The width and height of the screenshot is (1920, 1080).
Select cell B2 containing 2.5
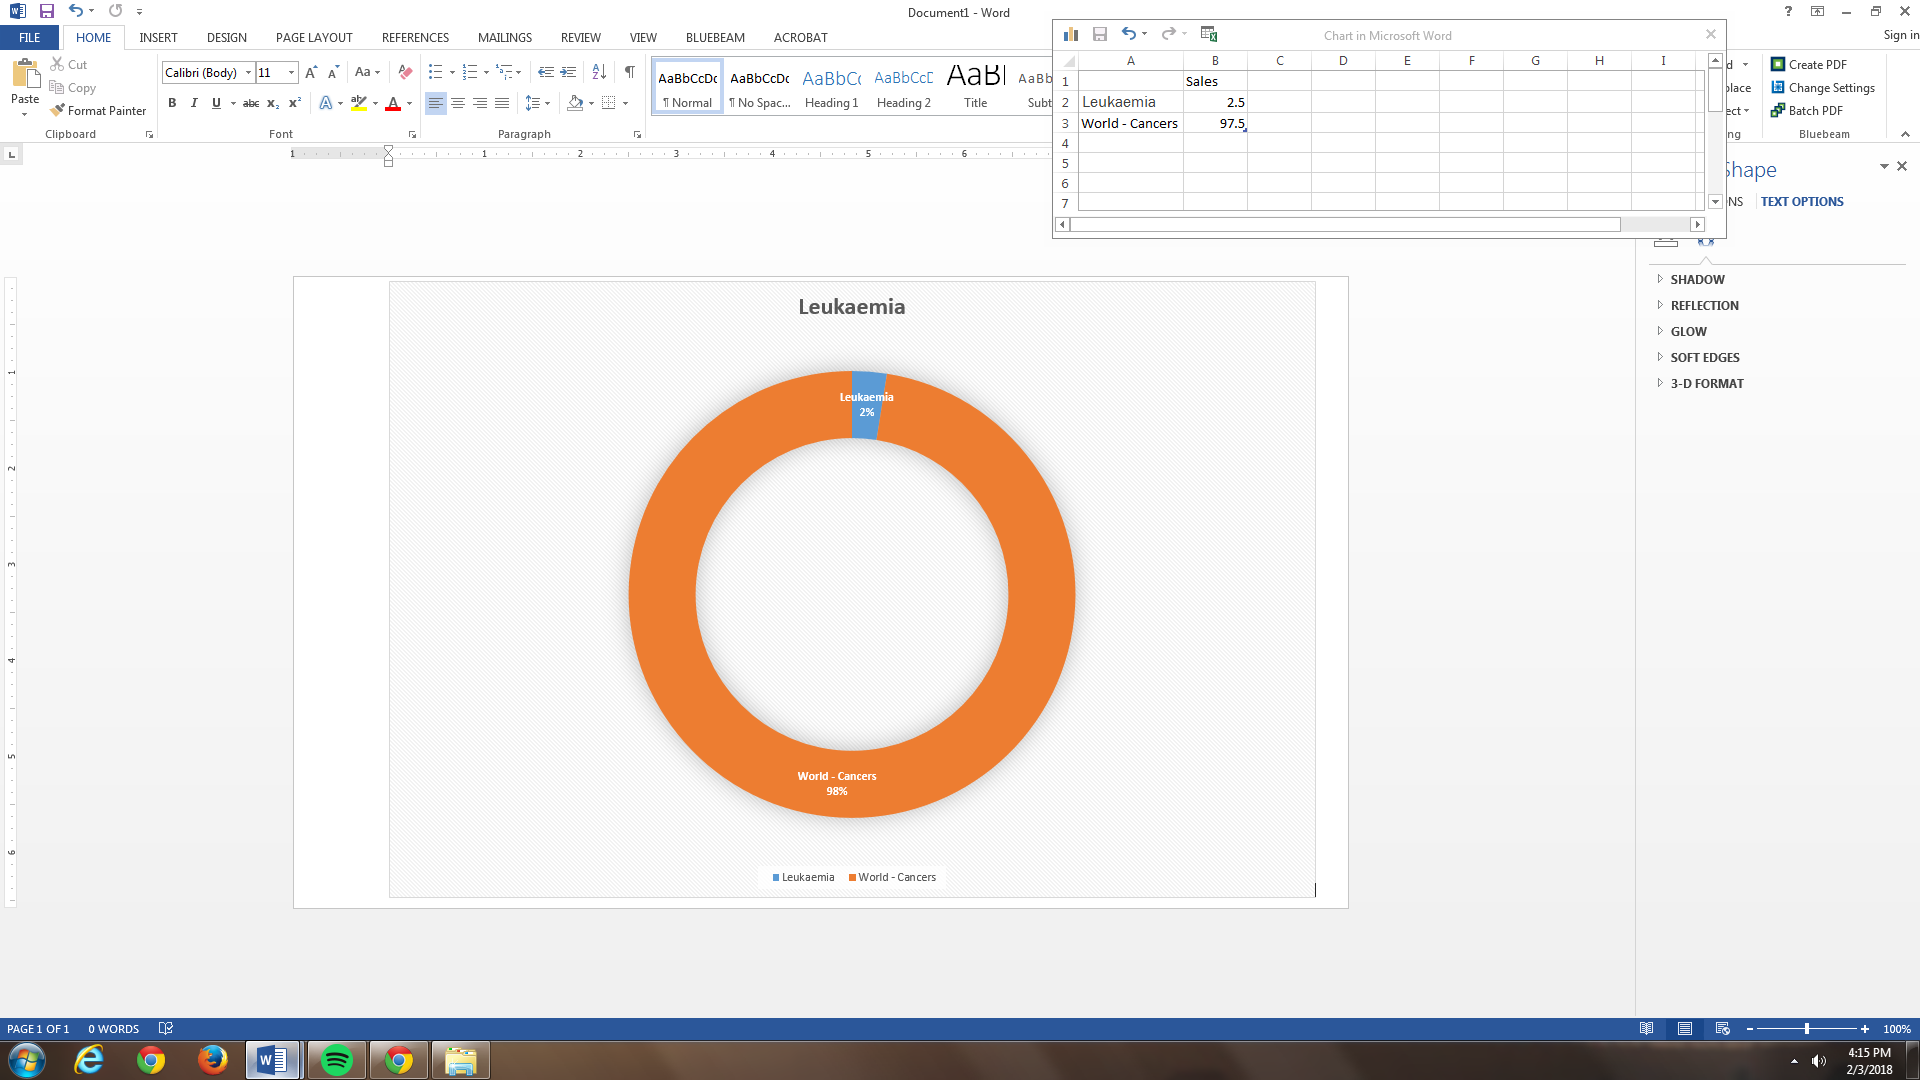pyautogui.click(x=1215, y=102)
